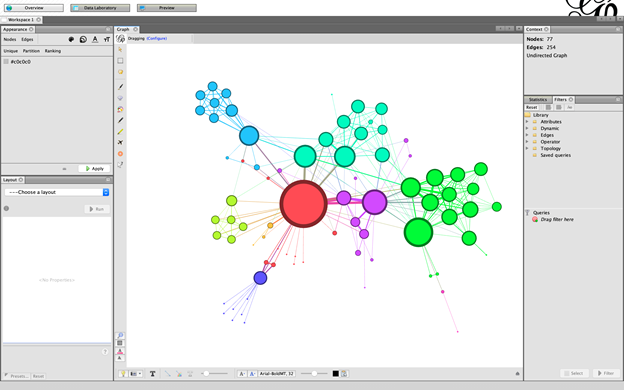Select the drag hand tool

point(120,72)
